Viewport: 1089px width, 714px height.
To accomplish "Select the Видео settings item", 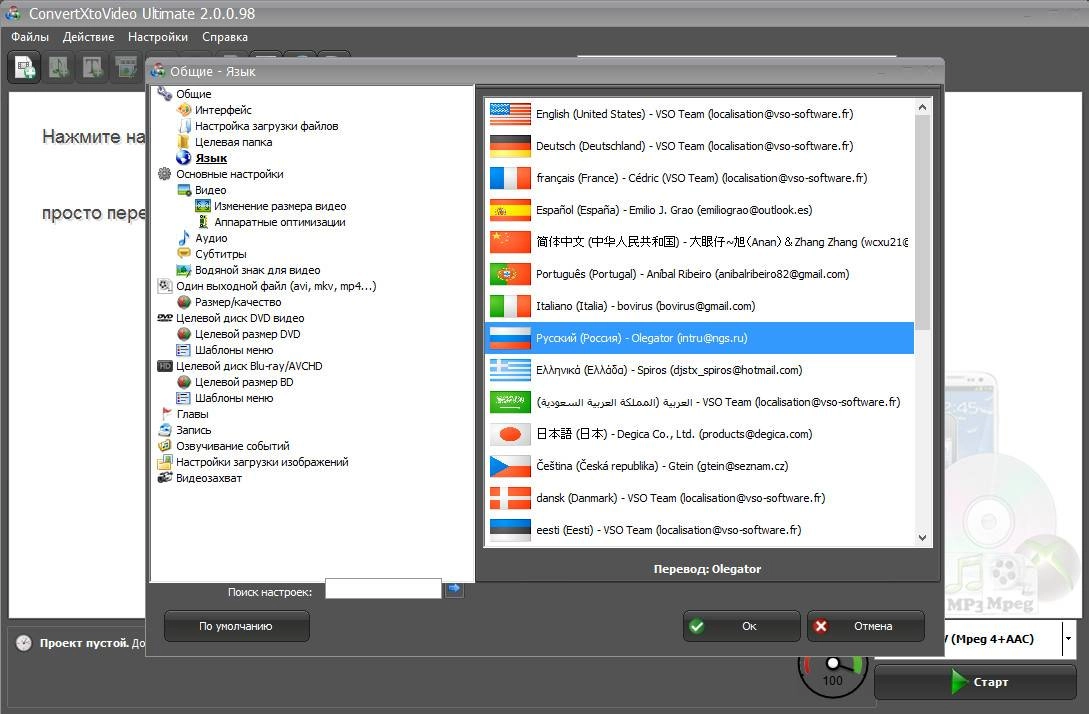I will pos(210,190).
